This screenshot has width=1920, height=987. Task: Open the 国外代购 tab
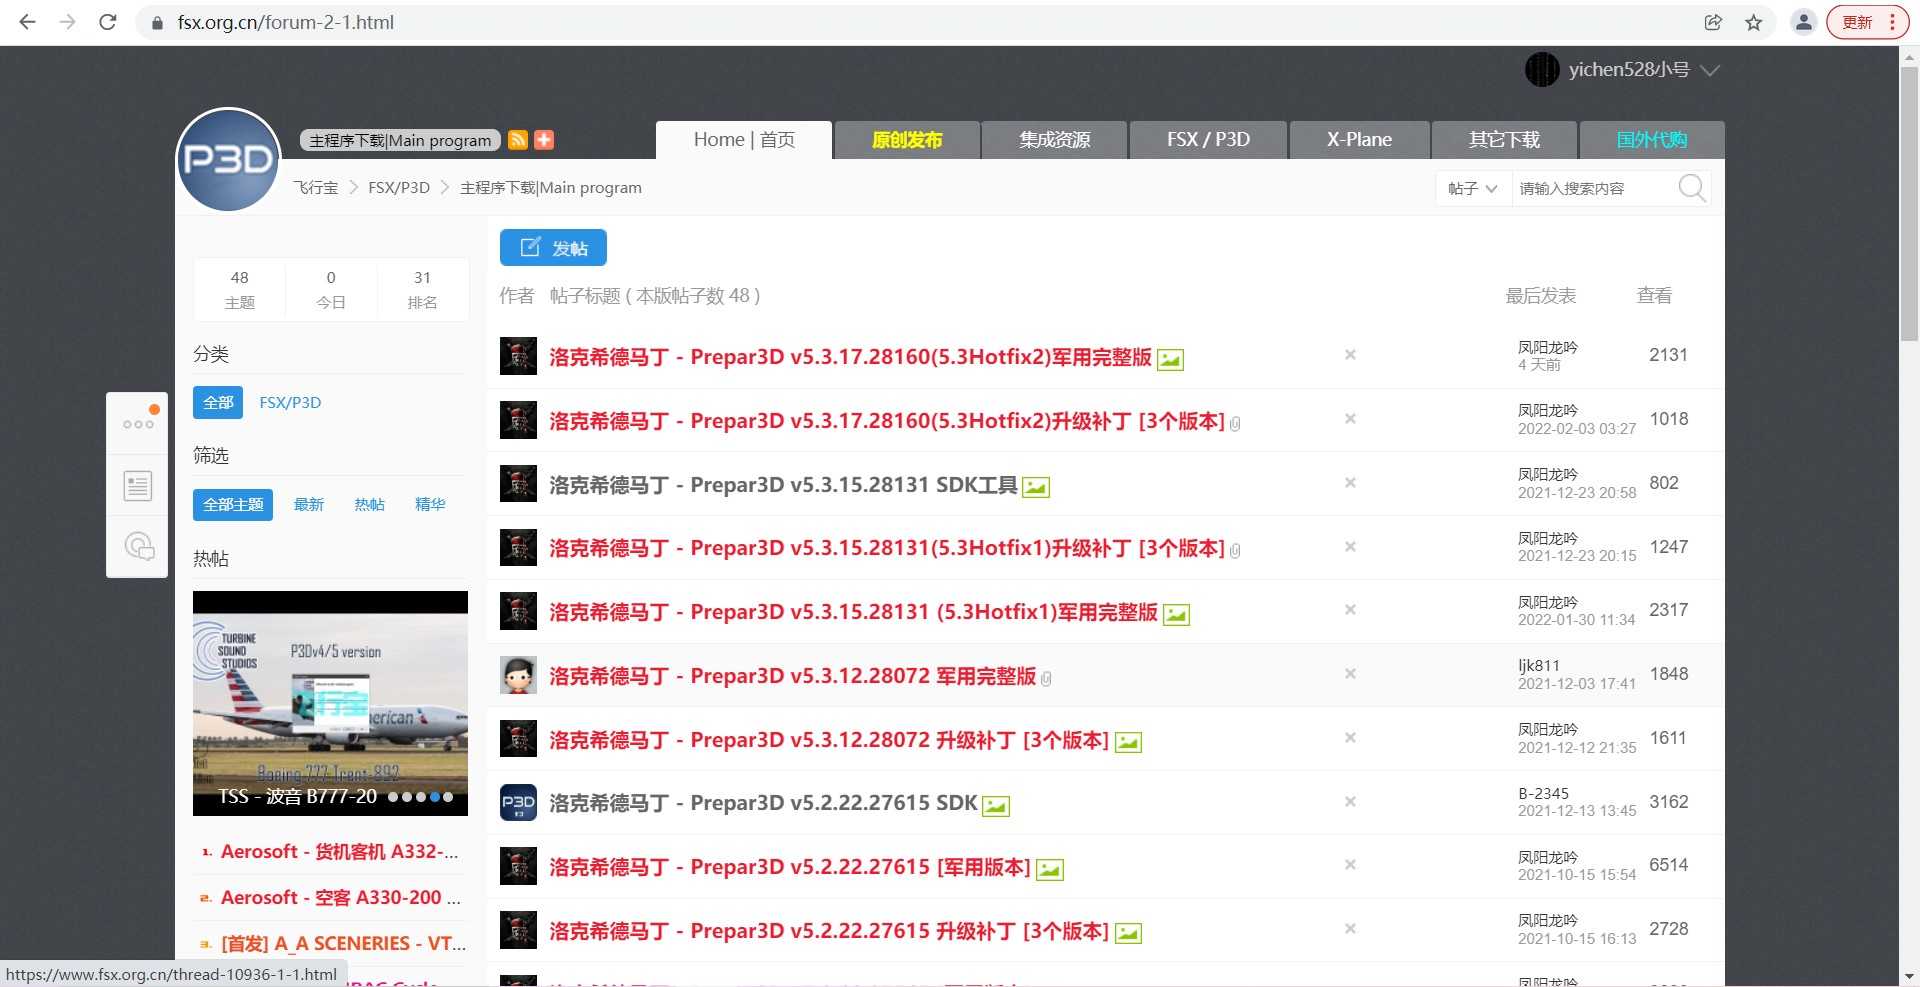(x=1652, y=140)
